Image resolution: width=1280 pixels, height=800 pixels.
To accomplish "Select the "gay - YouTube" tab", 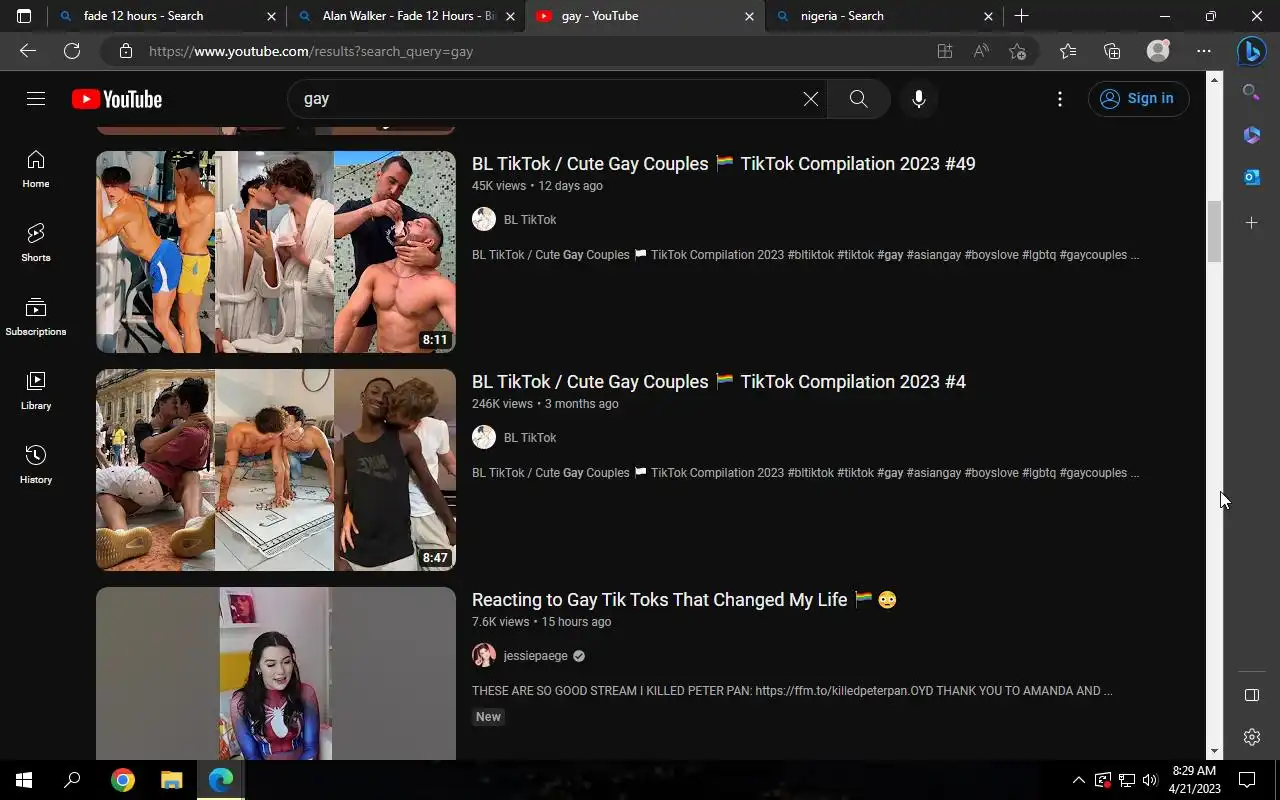I will coord(645,16).
